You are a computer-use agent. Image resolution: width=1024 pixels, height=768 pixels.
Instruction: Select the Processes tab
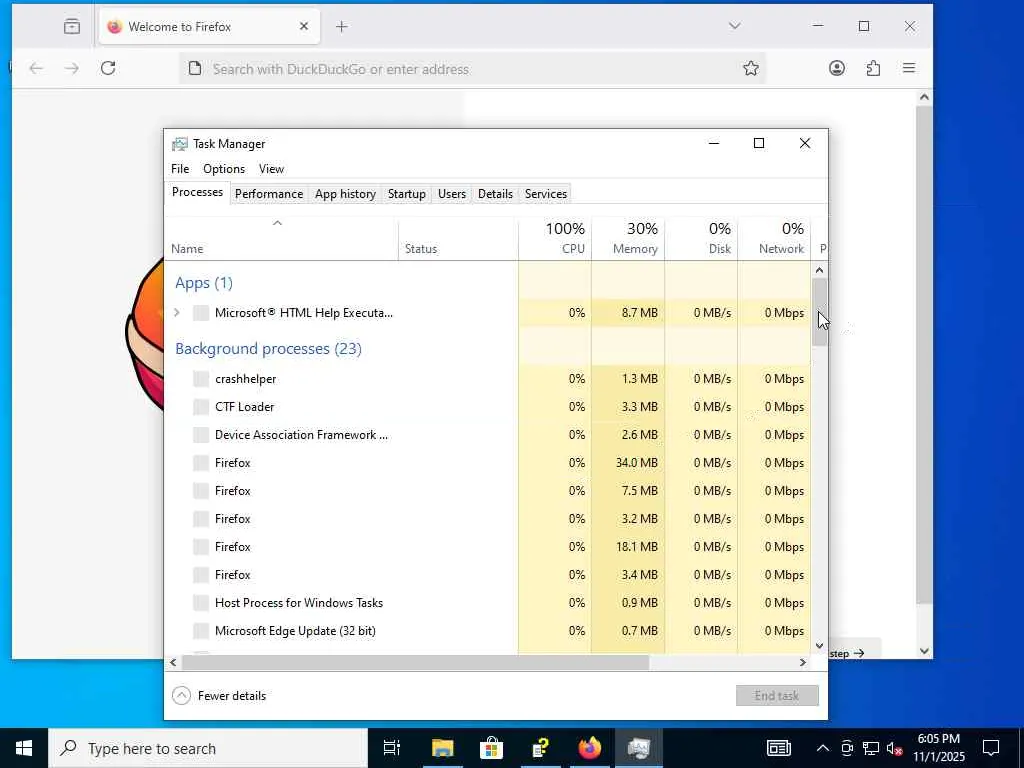(197, 192)
